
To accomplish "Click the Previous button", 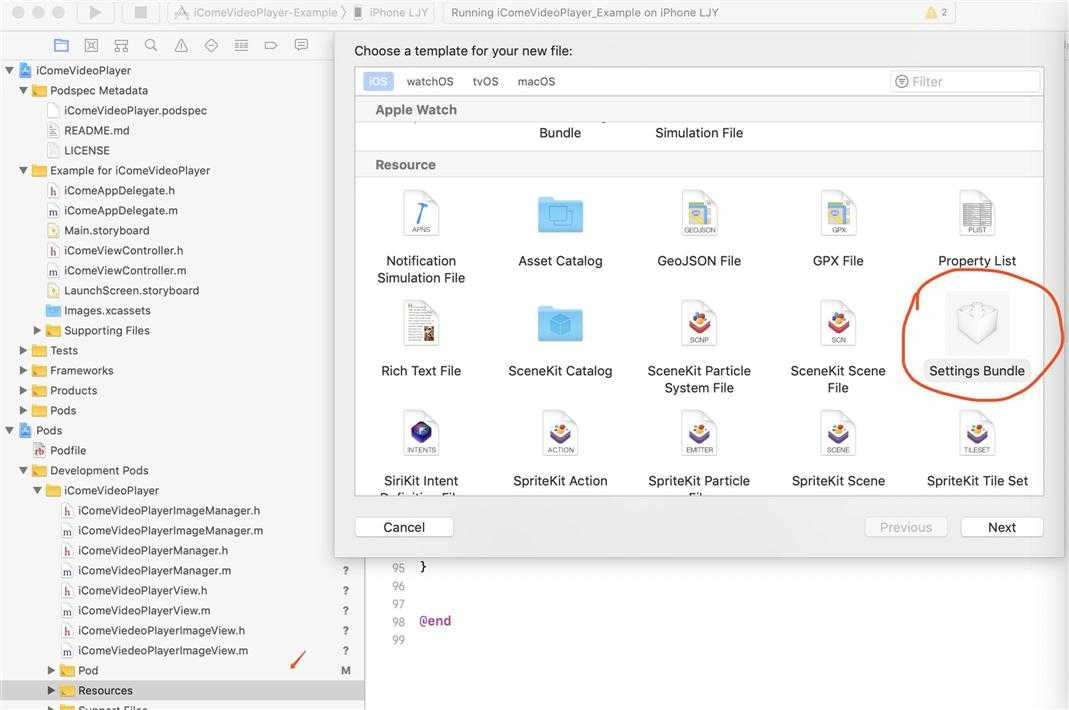I will pos(906,527).
